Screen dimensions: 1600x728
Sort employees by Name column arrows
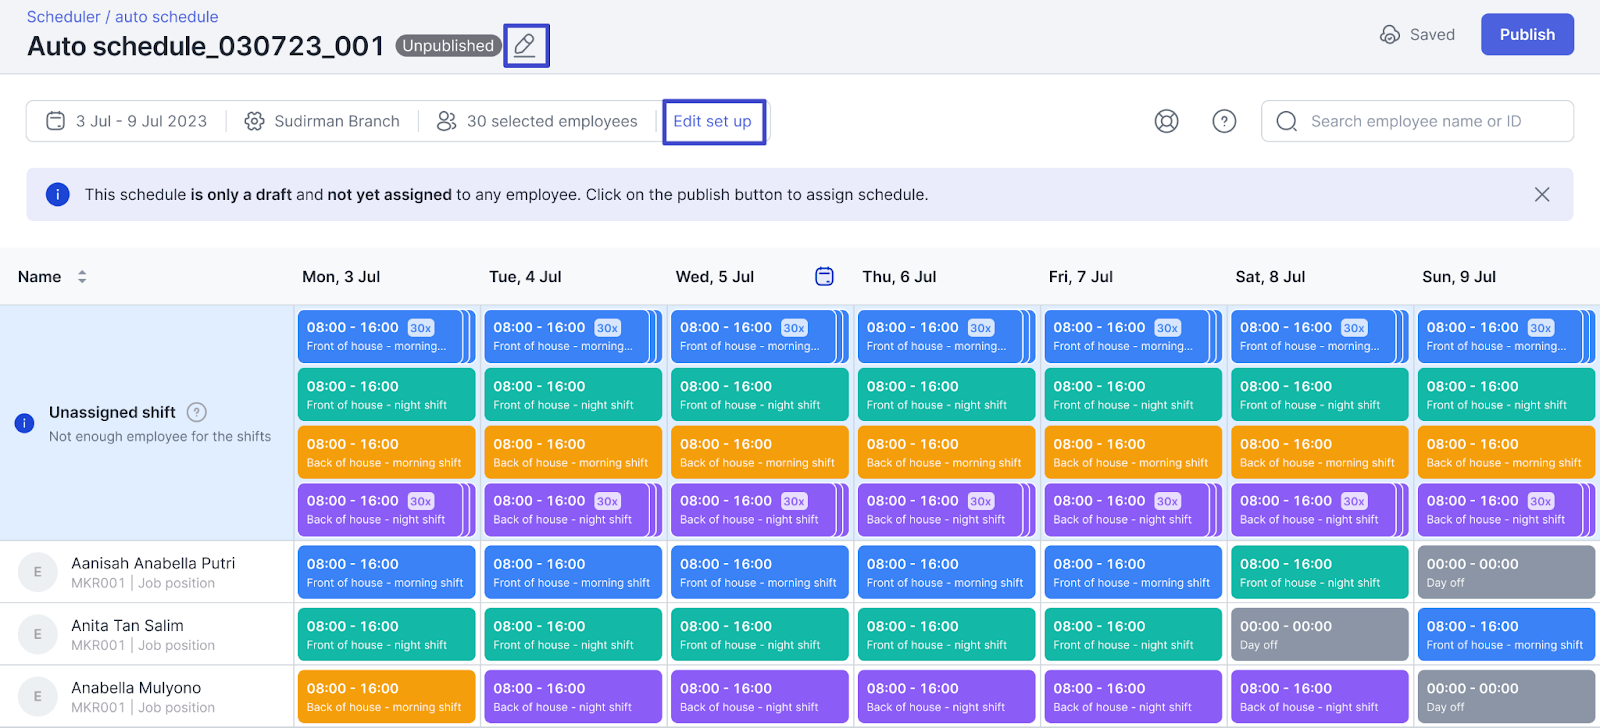pos(82,277)
